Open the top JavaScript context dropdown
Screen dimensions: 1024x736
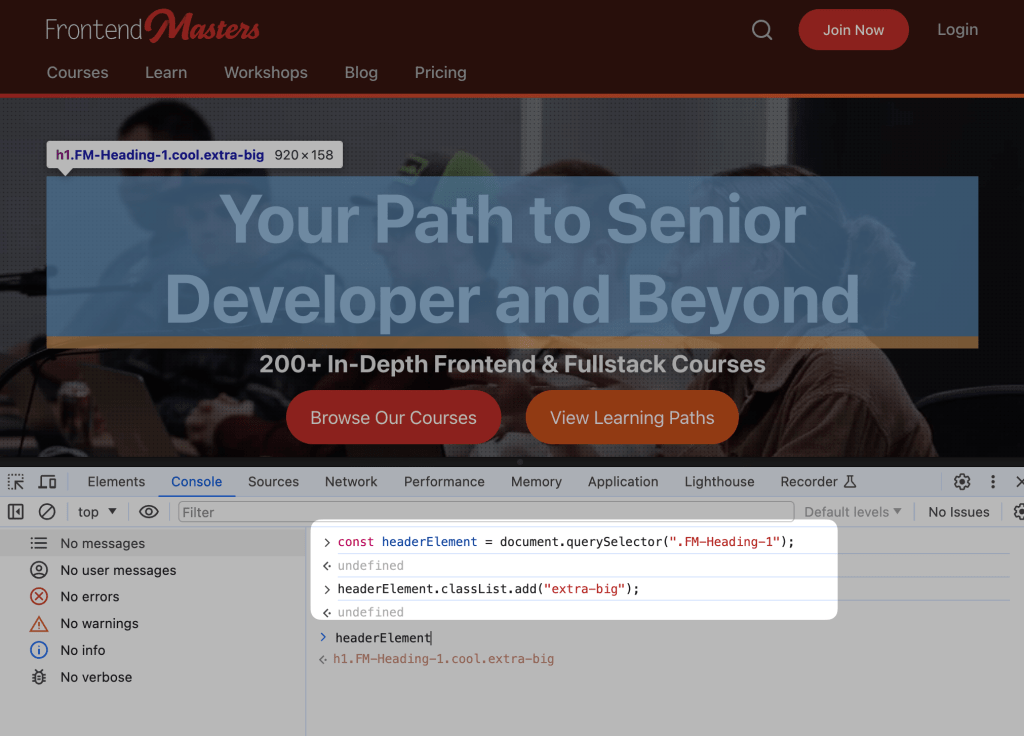tap(97, 512)
